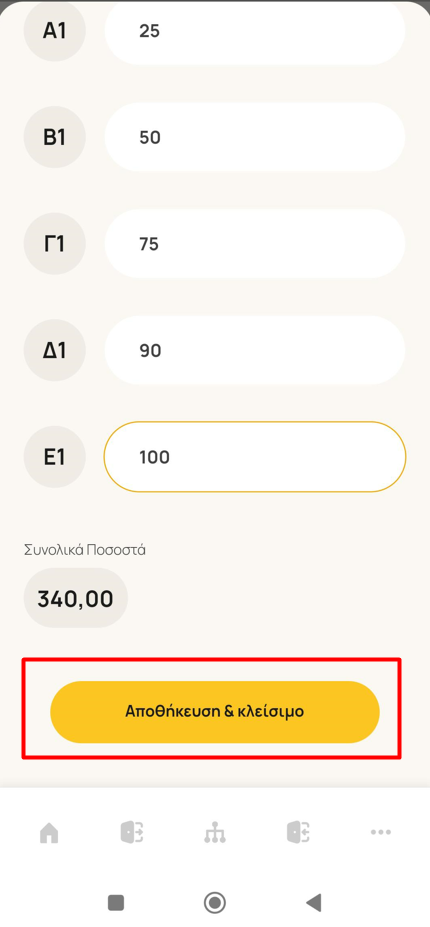Tap the Android back triangle button
Screen dimensions: 430x927
[x=313, y=903]
